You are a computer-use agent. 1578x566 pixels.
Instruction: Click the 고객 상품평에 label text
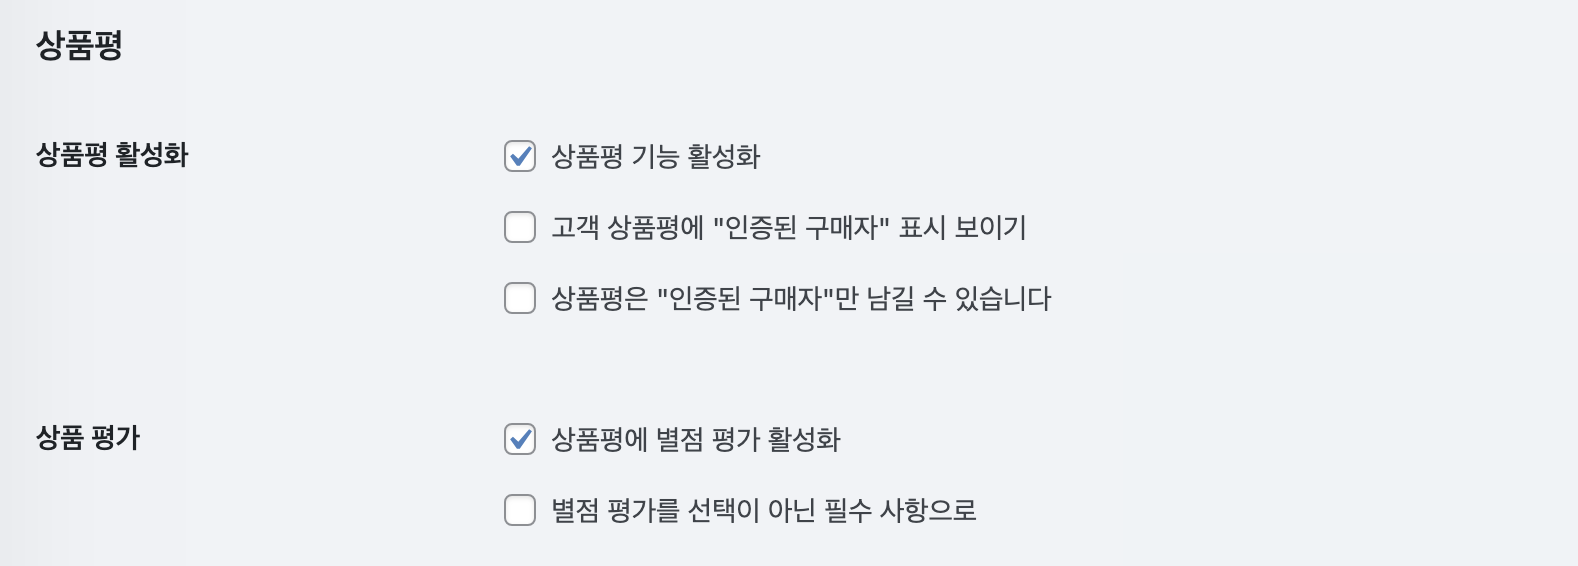coord(628,228)
